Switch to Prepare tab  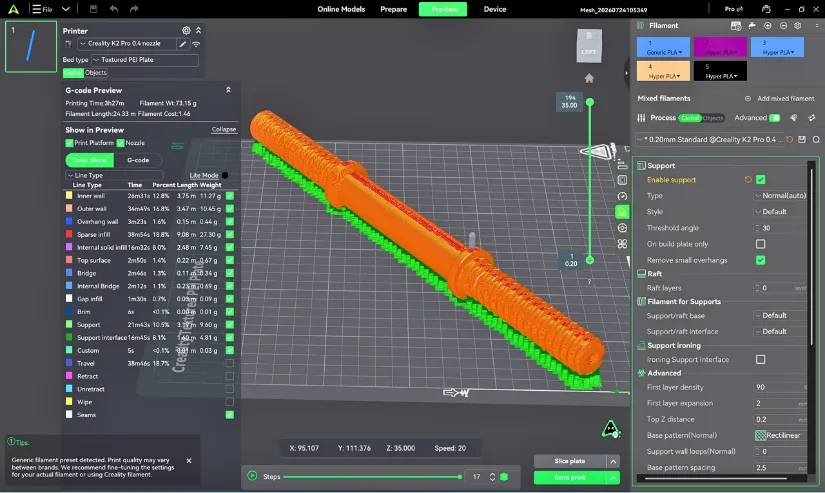click(x=394, y=9)
